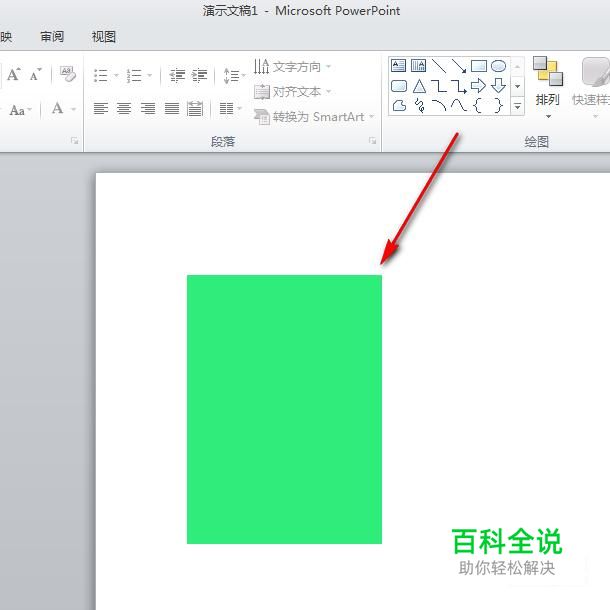Select the scribble shape tool
Viewport: 610px width, 610px height.
[x=420, y=105]
